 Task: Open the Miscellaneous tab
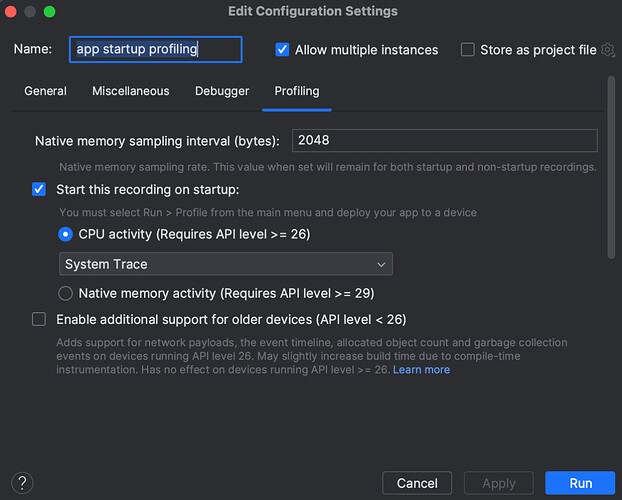tap(130, 91)
